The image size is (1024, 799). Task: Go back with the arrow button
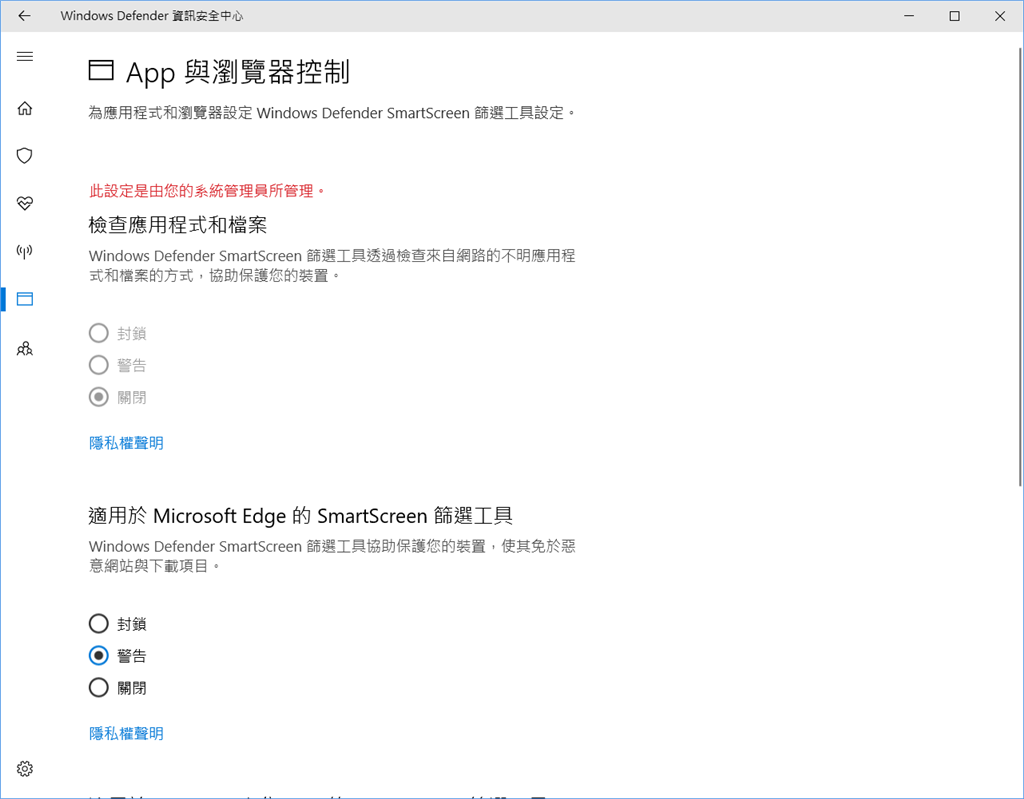pos(24,16)
